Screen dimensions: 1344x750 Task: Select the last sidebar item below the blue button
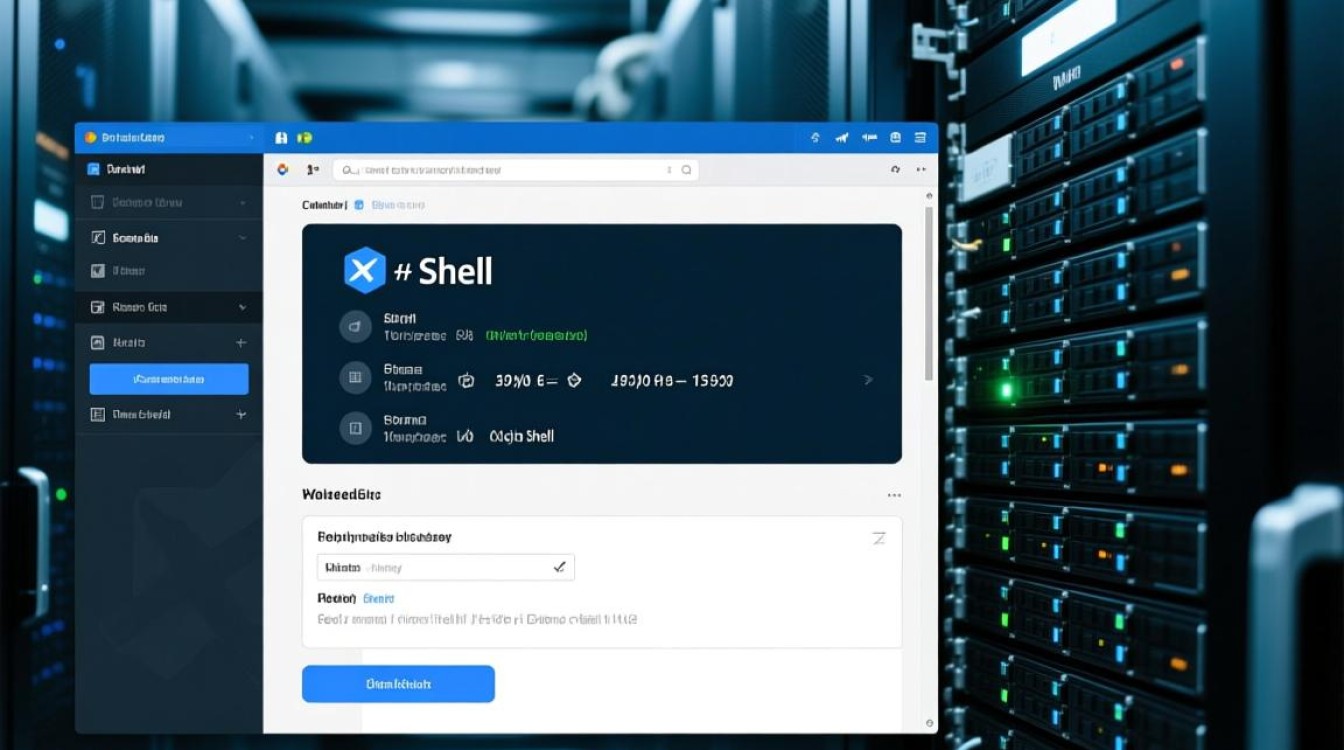pyautogui.click(x=168, y=414)
